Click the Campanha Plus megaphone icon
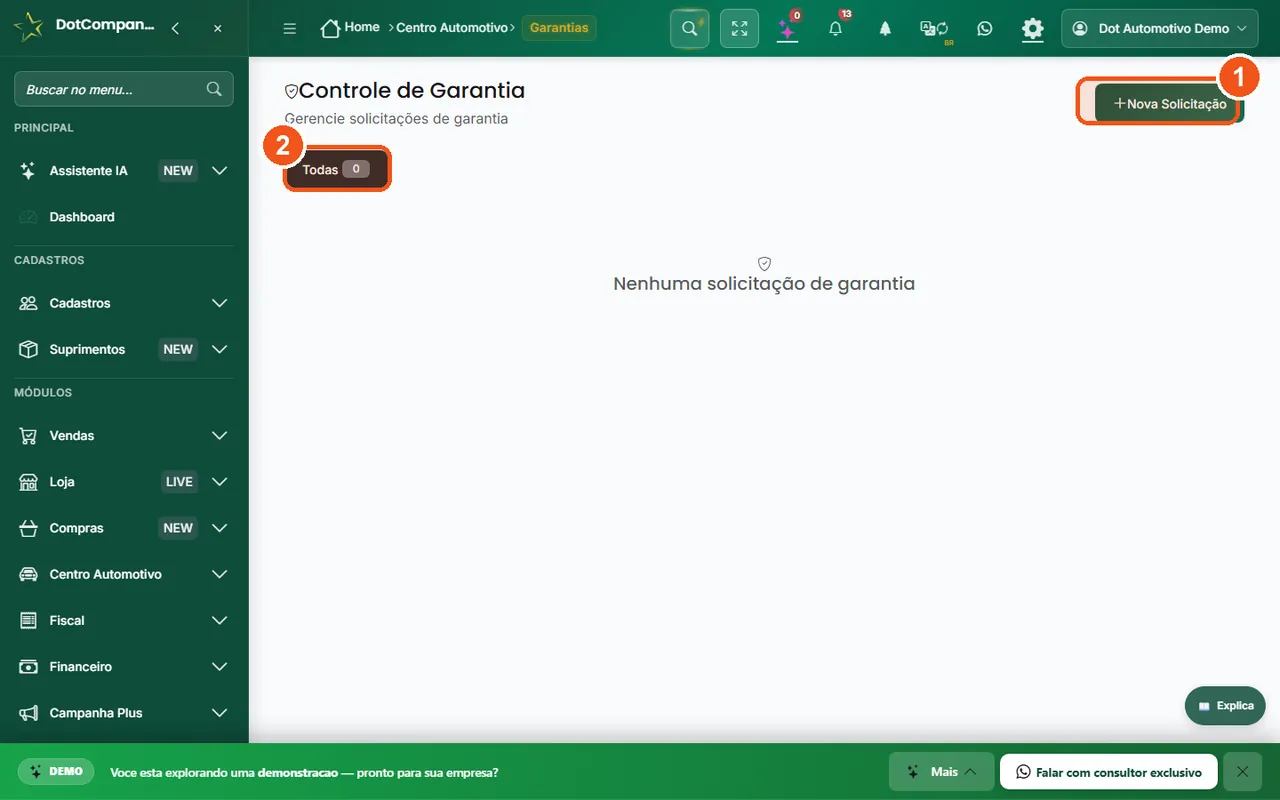This screenshot has height=800, width=1280. [29, 713]
